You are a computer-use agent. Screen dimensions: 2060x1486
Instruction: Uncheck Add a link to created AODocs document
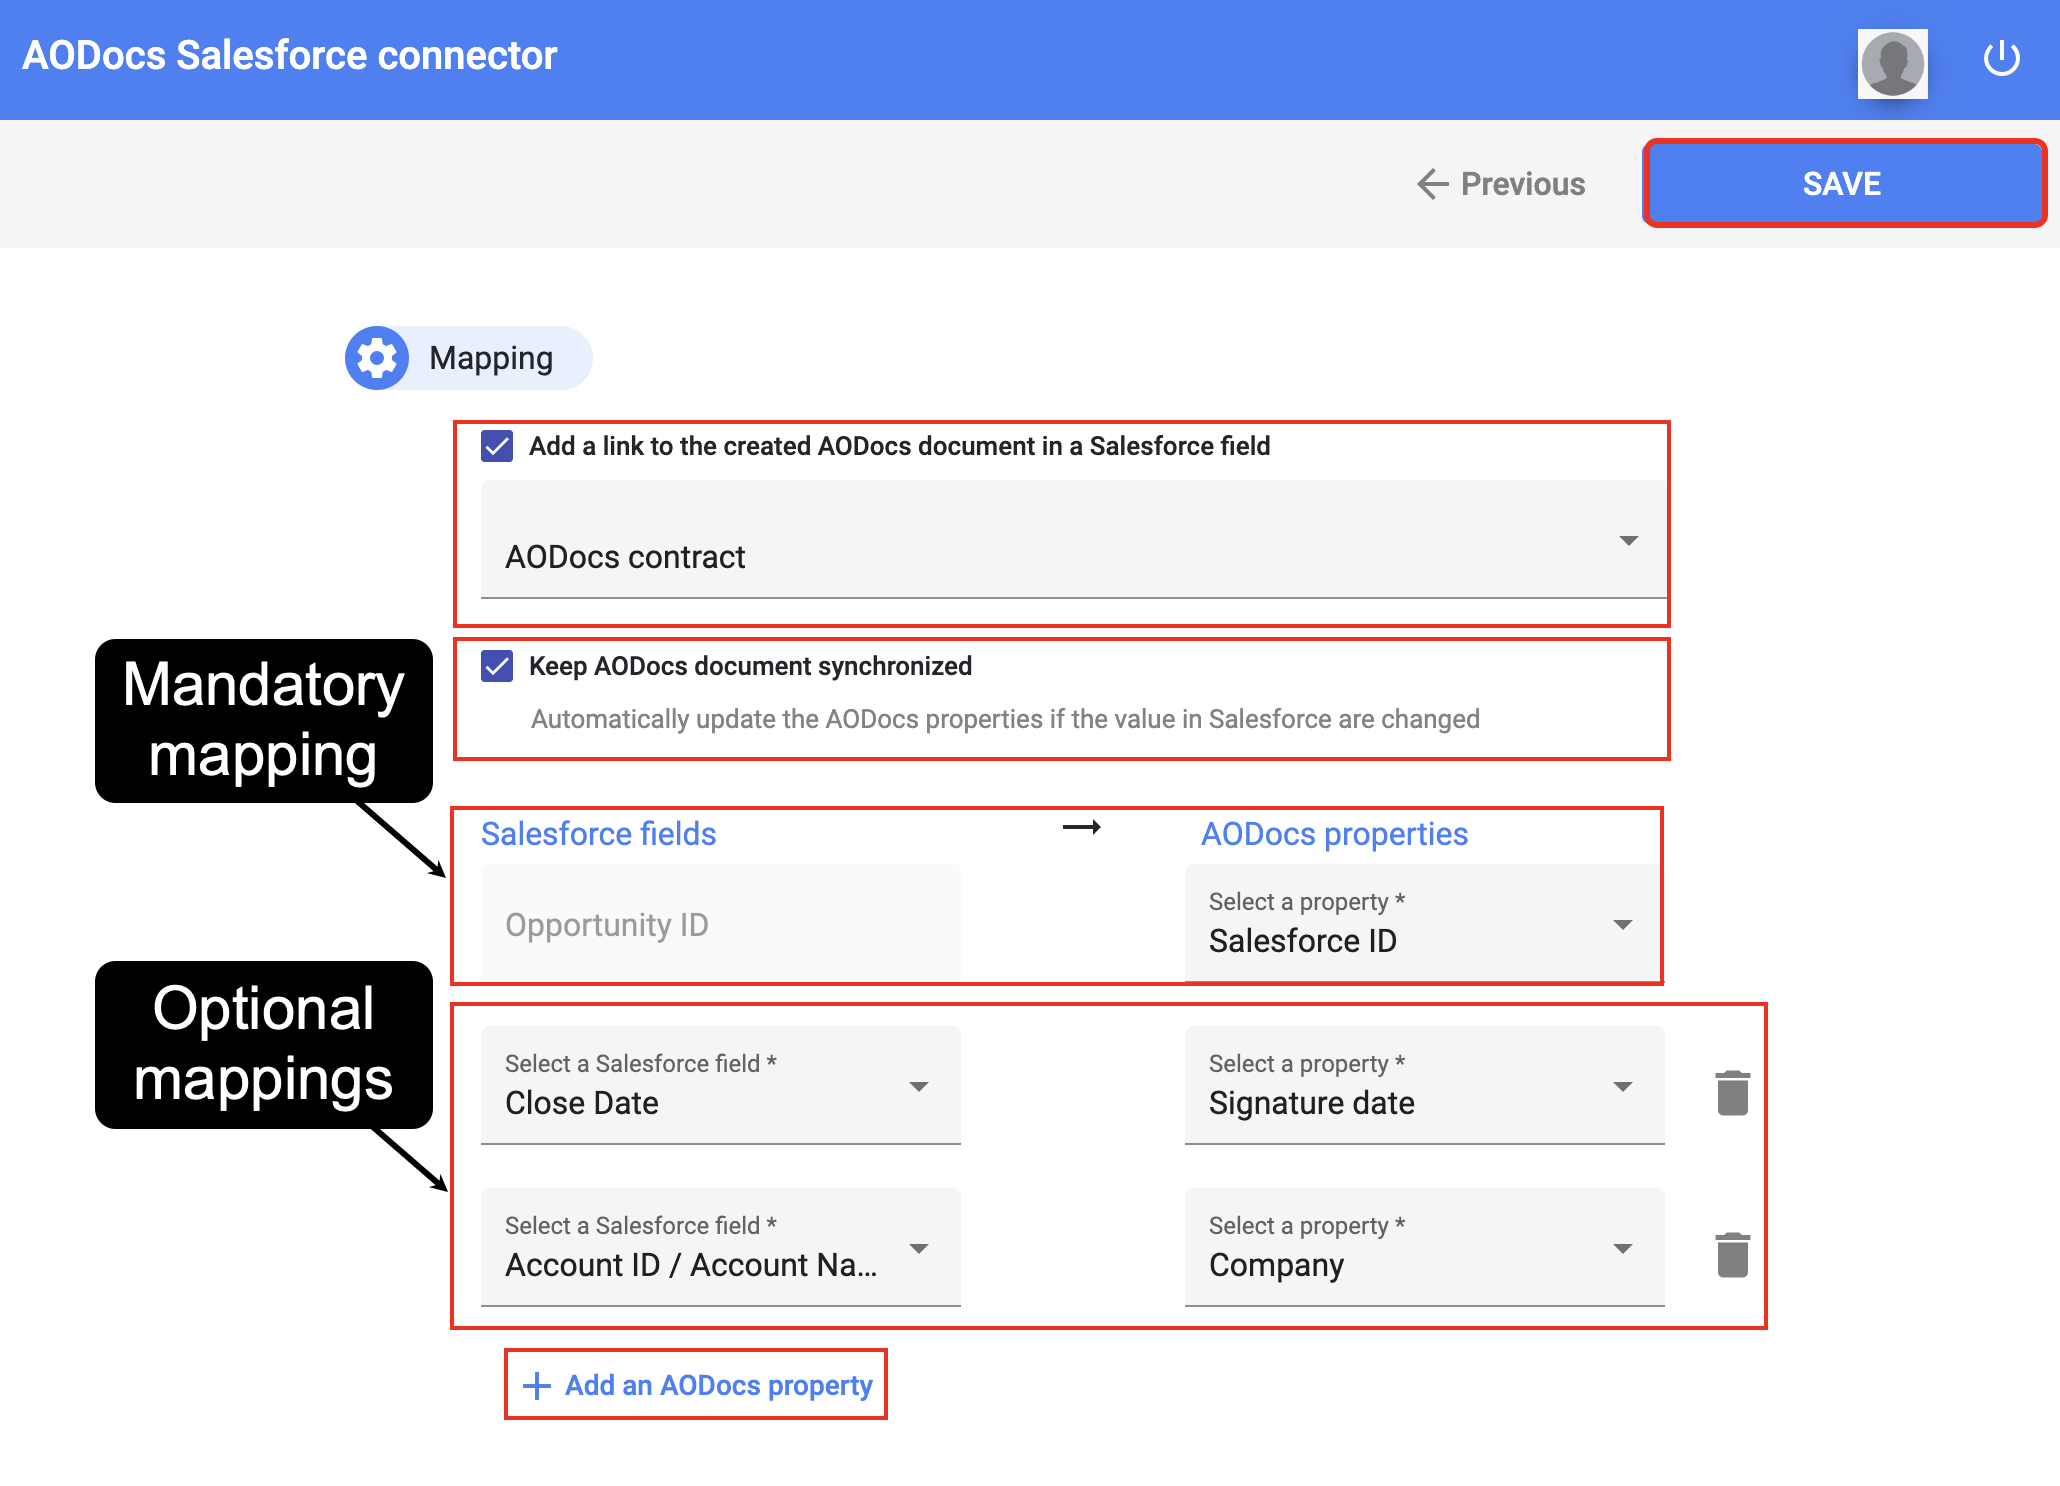[497, 446]
